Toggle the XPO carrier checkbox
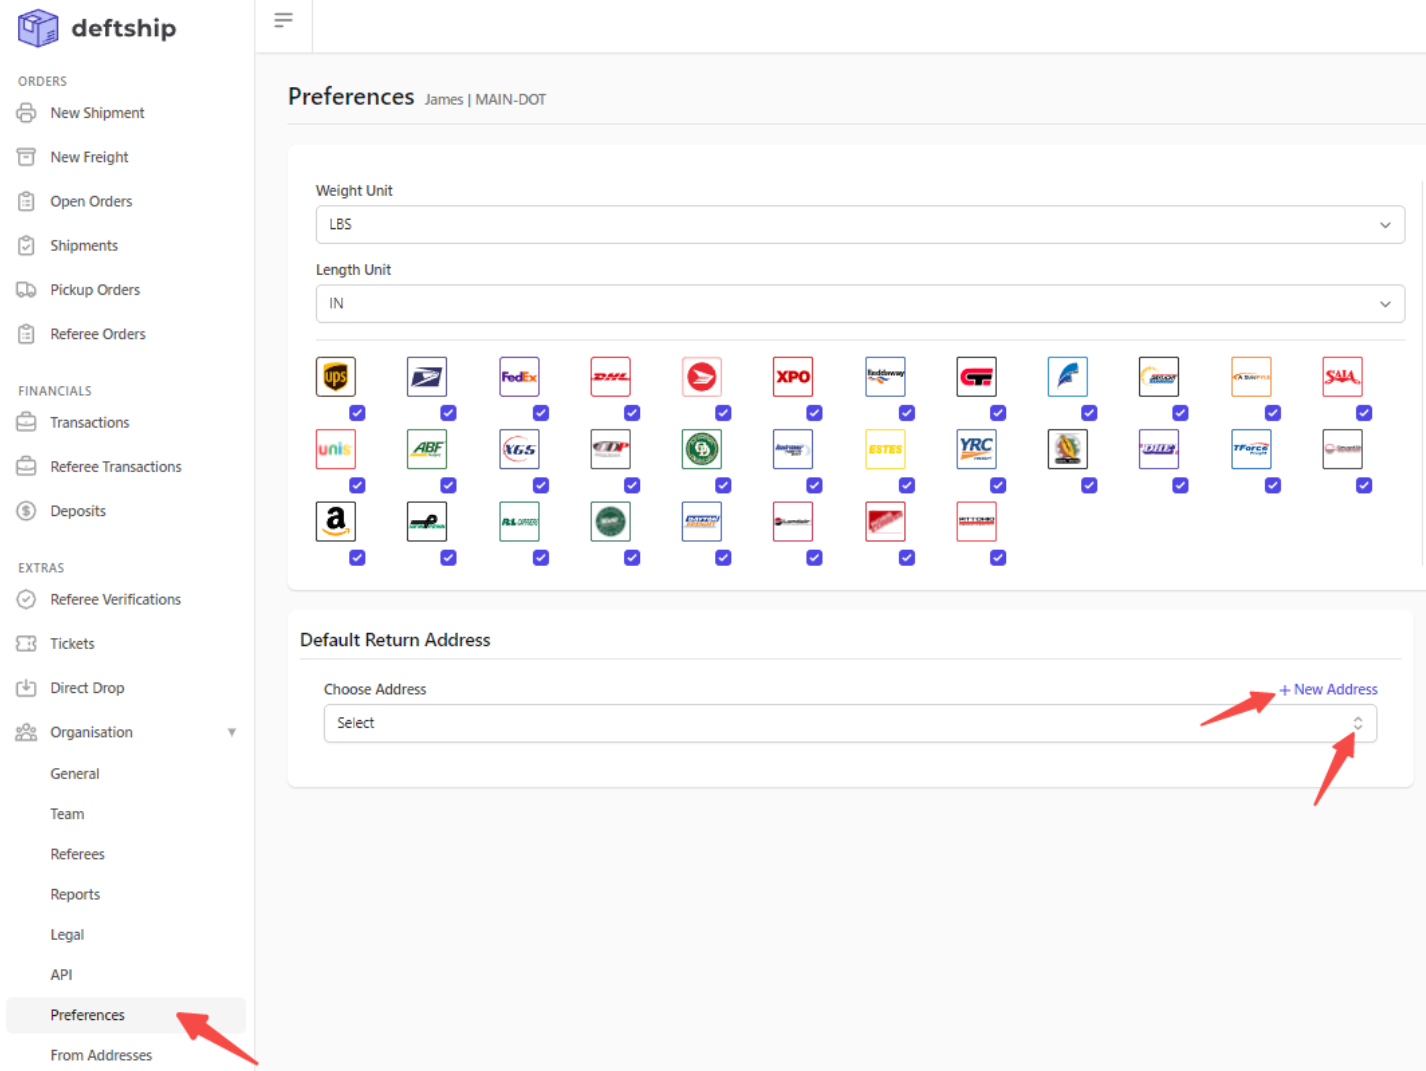This screenshot has width=1426, height=1071. point(815,413)
